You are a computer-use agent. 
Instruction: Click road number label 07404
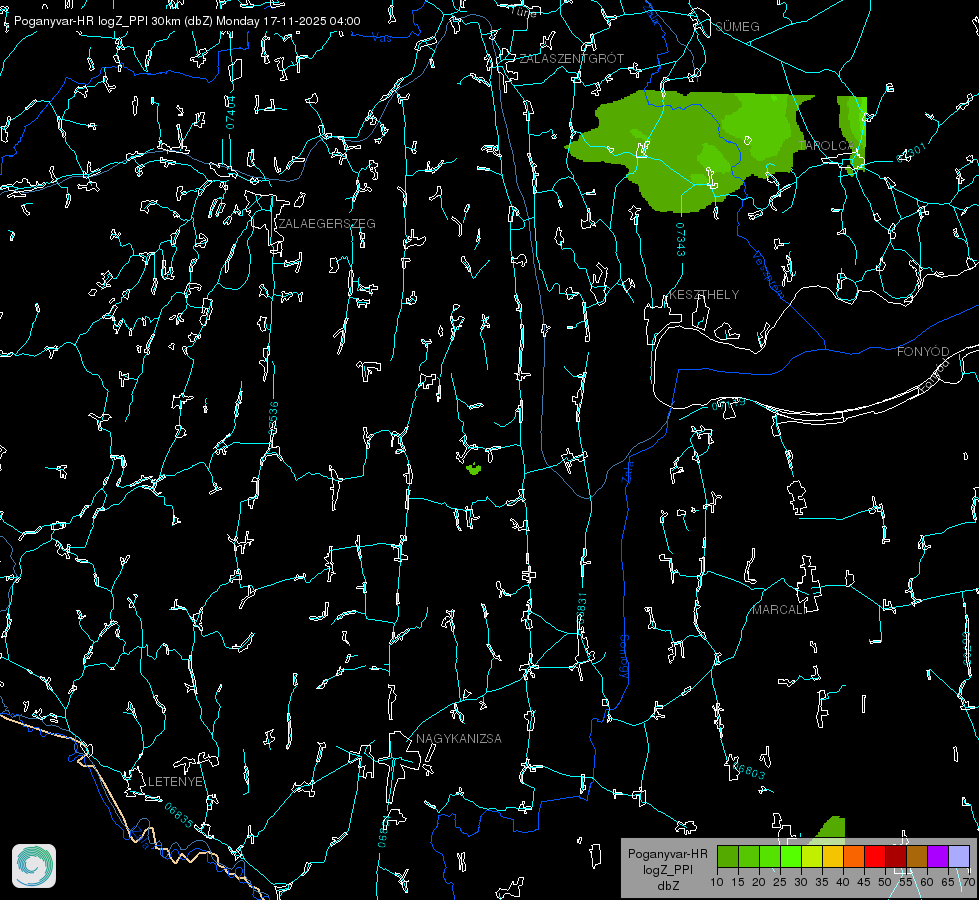230,113
